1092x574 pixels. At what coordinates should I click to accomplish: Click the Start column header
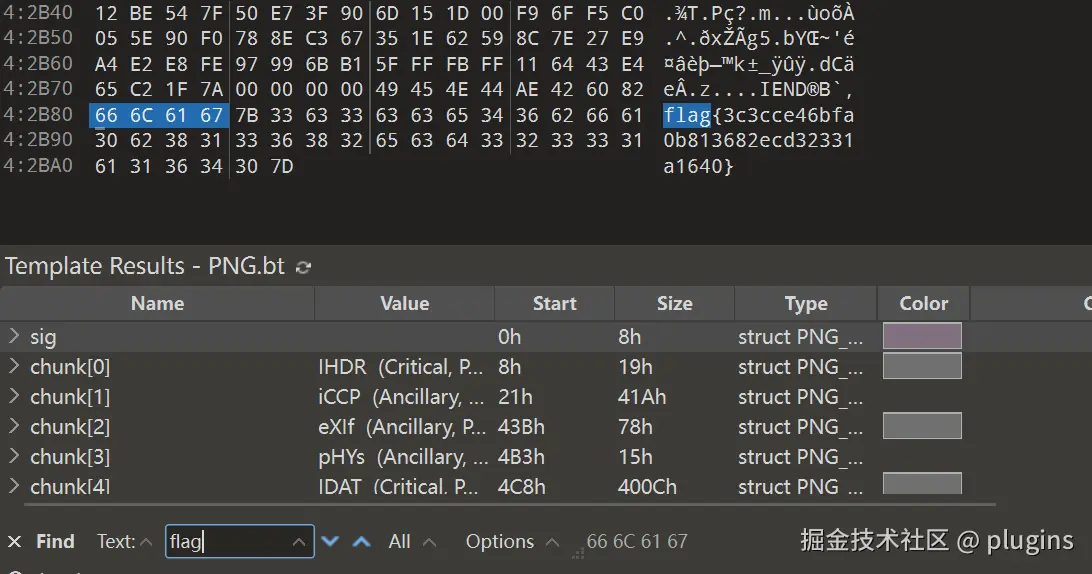pyautogui.click(x=554, y=304)
